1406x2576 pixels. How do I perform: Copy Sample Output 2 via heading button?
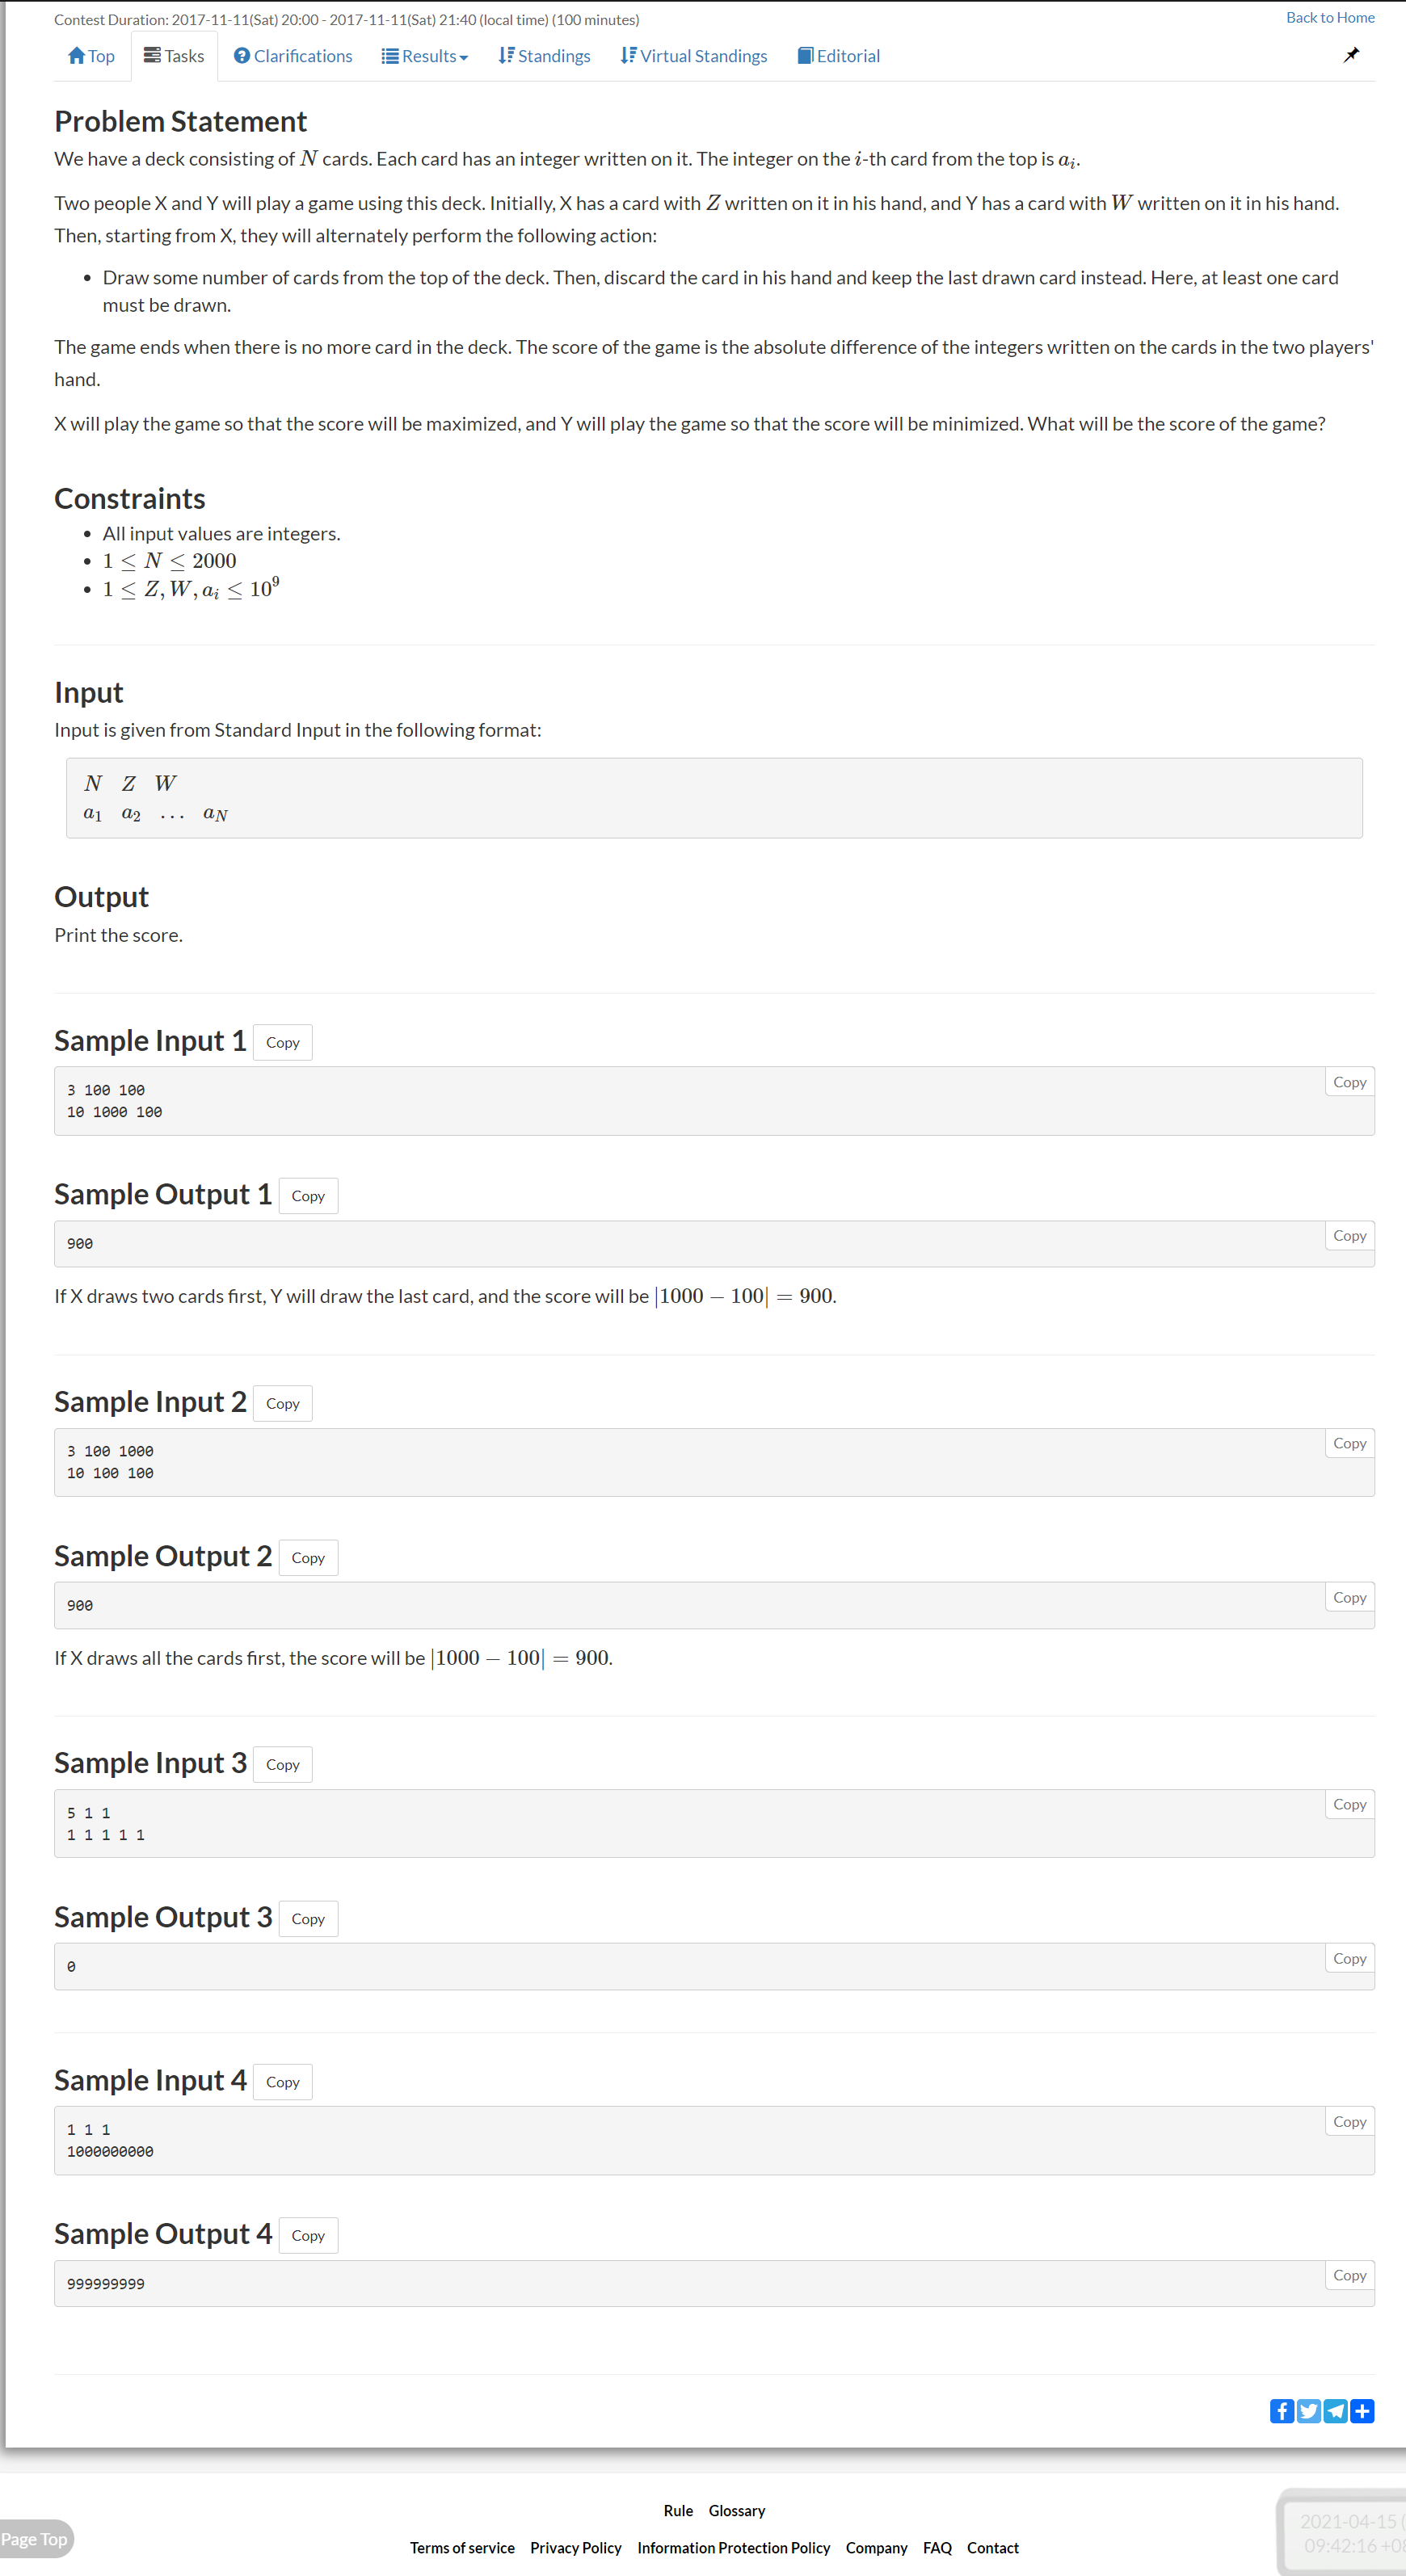coord(308,1557)
